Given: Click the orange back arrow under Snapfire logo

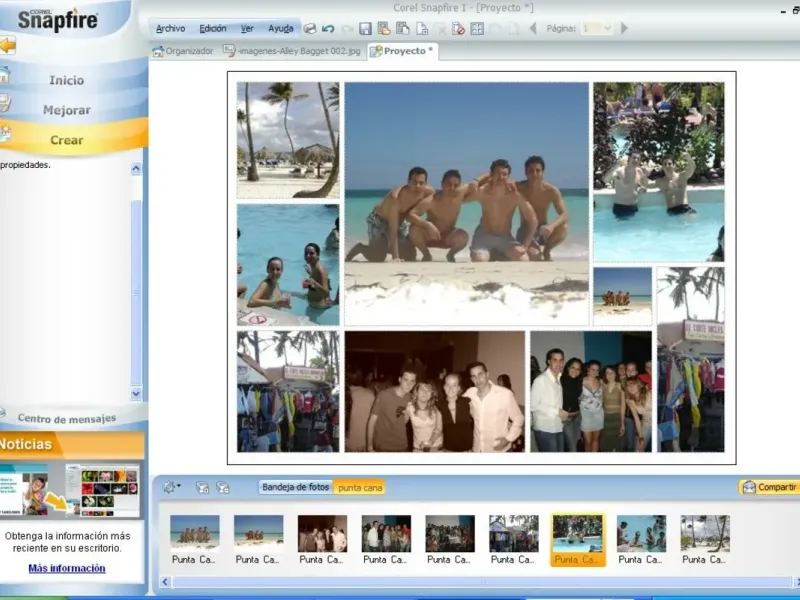Looking at the screenshot, I should (7, 45).
